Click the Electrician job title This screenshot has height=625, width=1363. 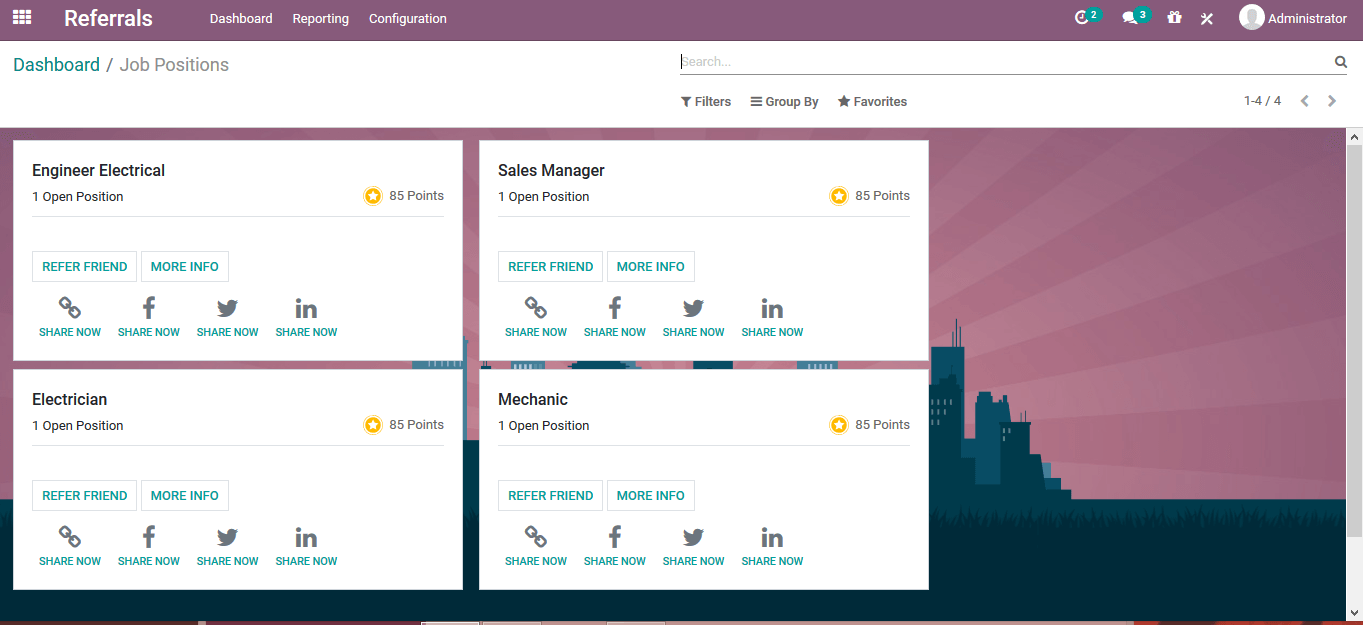(x=69, y=400)
